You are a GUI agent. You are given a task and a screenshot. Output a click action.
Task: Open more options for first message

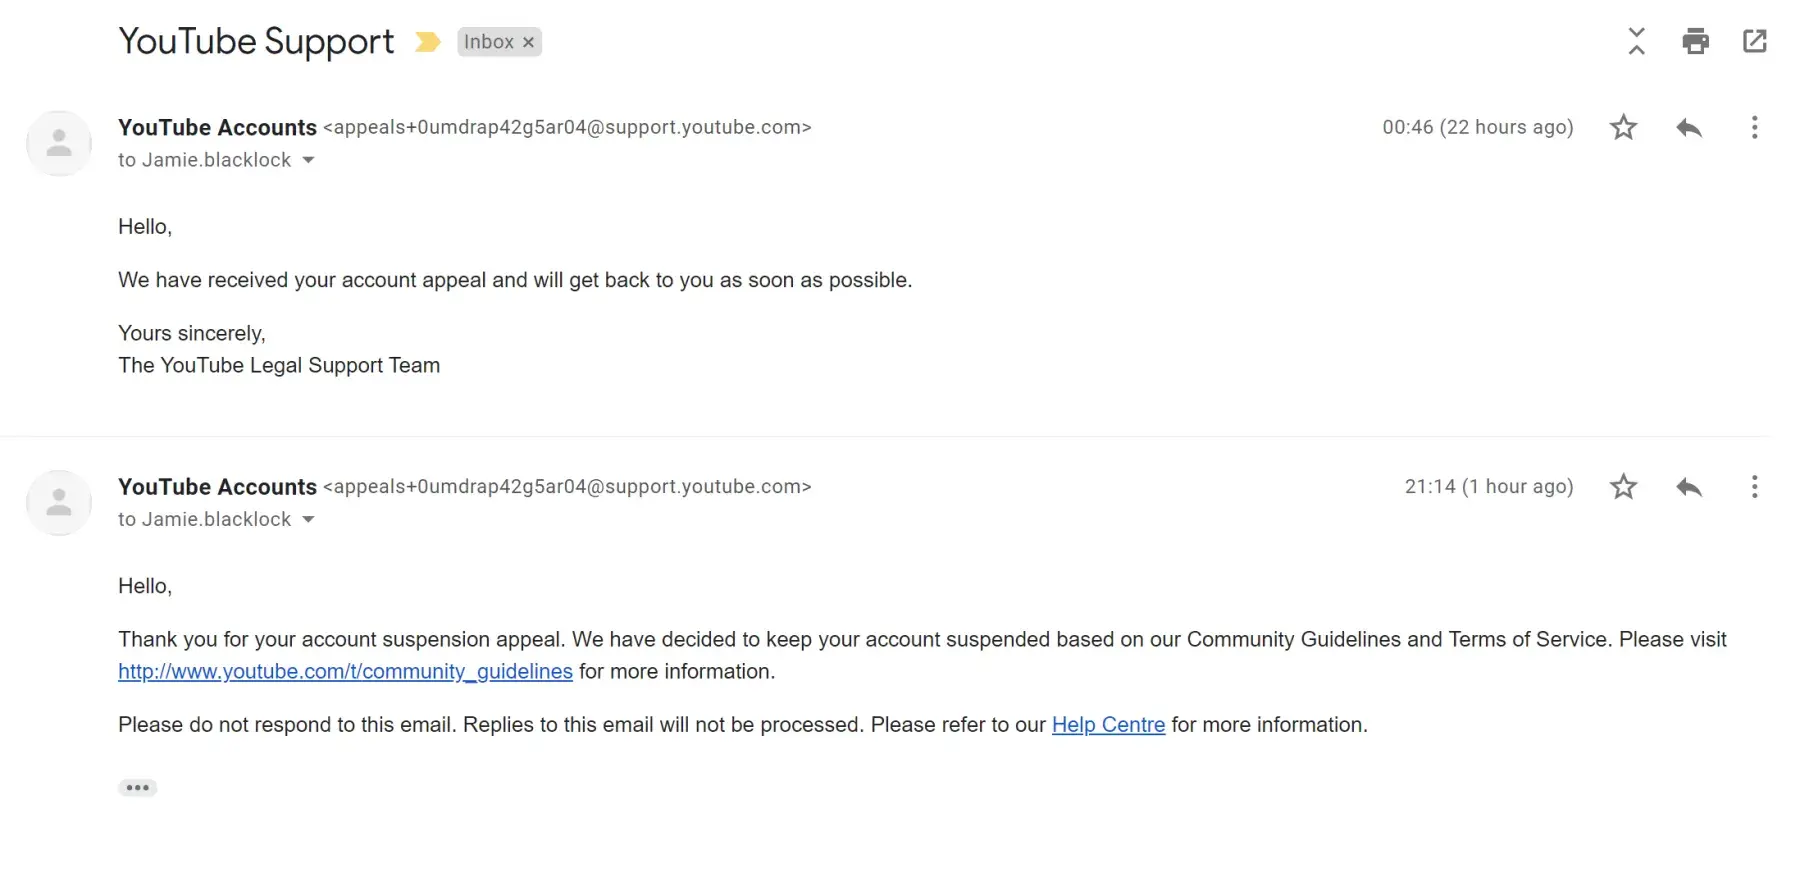click(x=1754, y=127)
